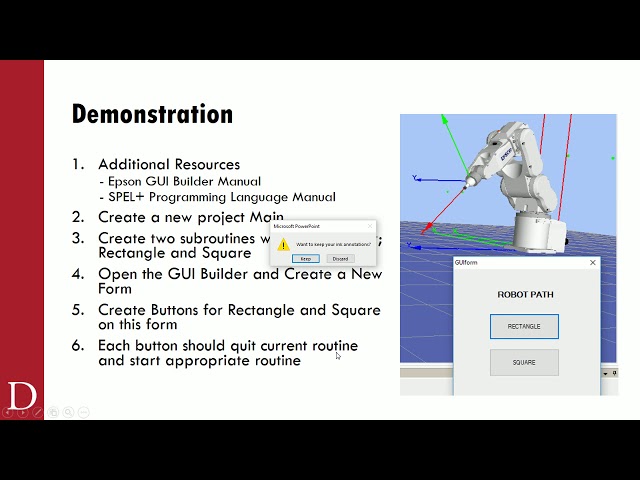Click the SQUARE button in GUIform
Image resolution: width=640 pixels, height=480 pixels.
(x=524, y=362)
